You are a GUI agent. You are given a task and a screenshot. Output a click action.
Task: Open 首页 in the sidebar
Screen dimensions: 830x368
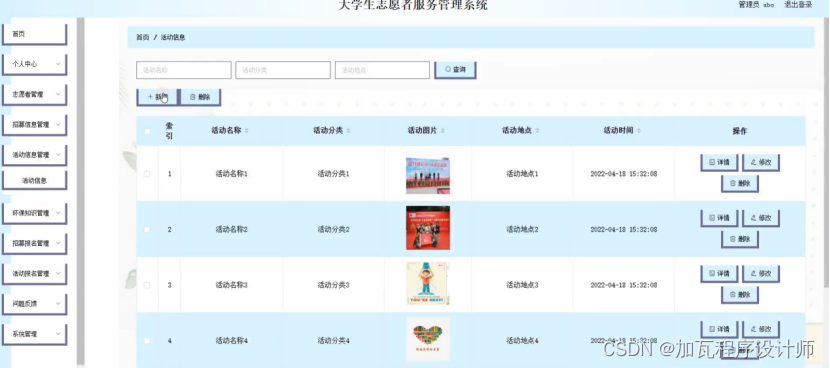34,34
